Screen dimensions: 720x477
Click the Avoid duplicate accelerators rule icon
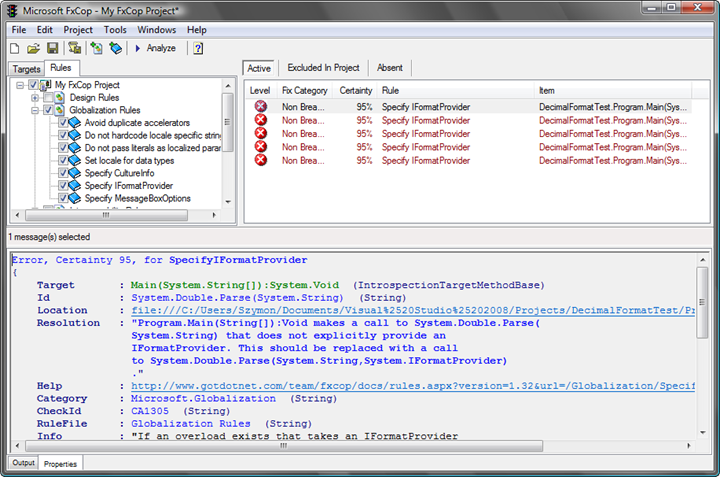[x=74, y=123]
